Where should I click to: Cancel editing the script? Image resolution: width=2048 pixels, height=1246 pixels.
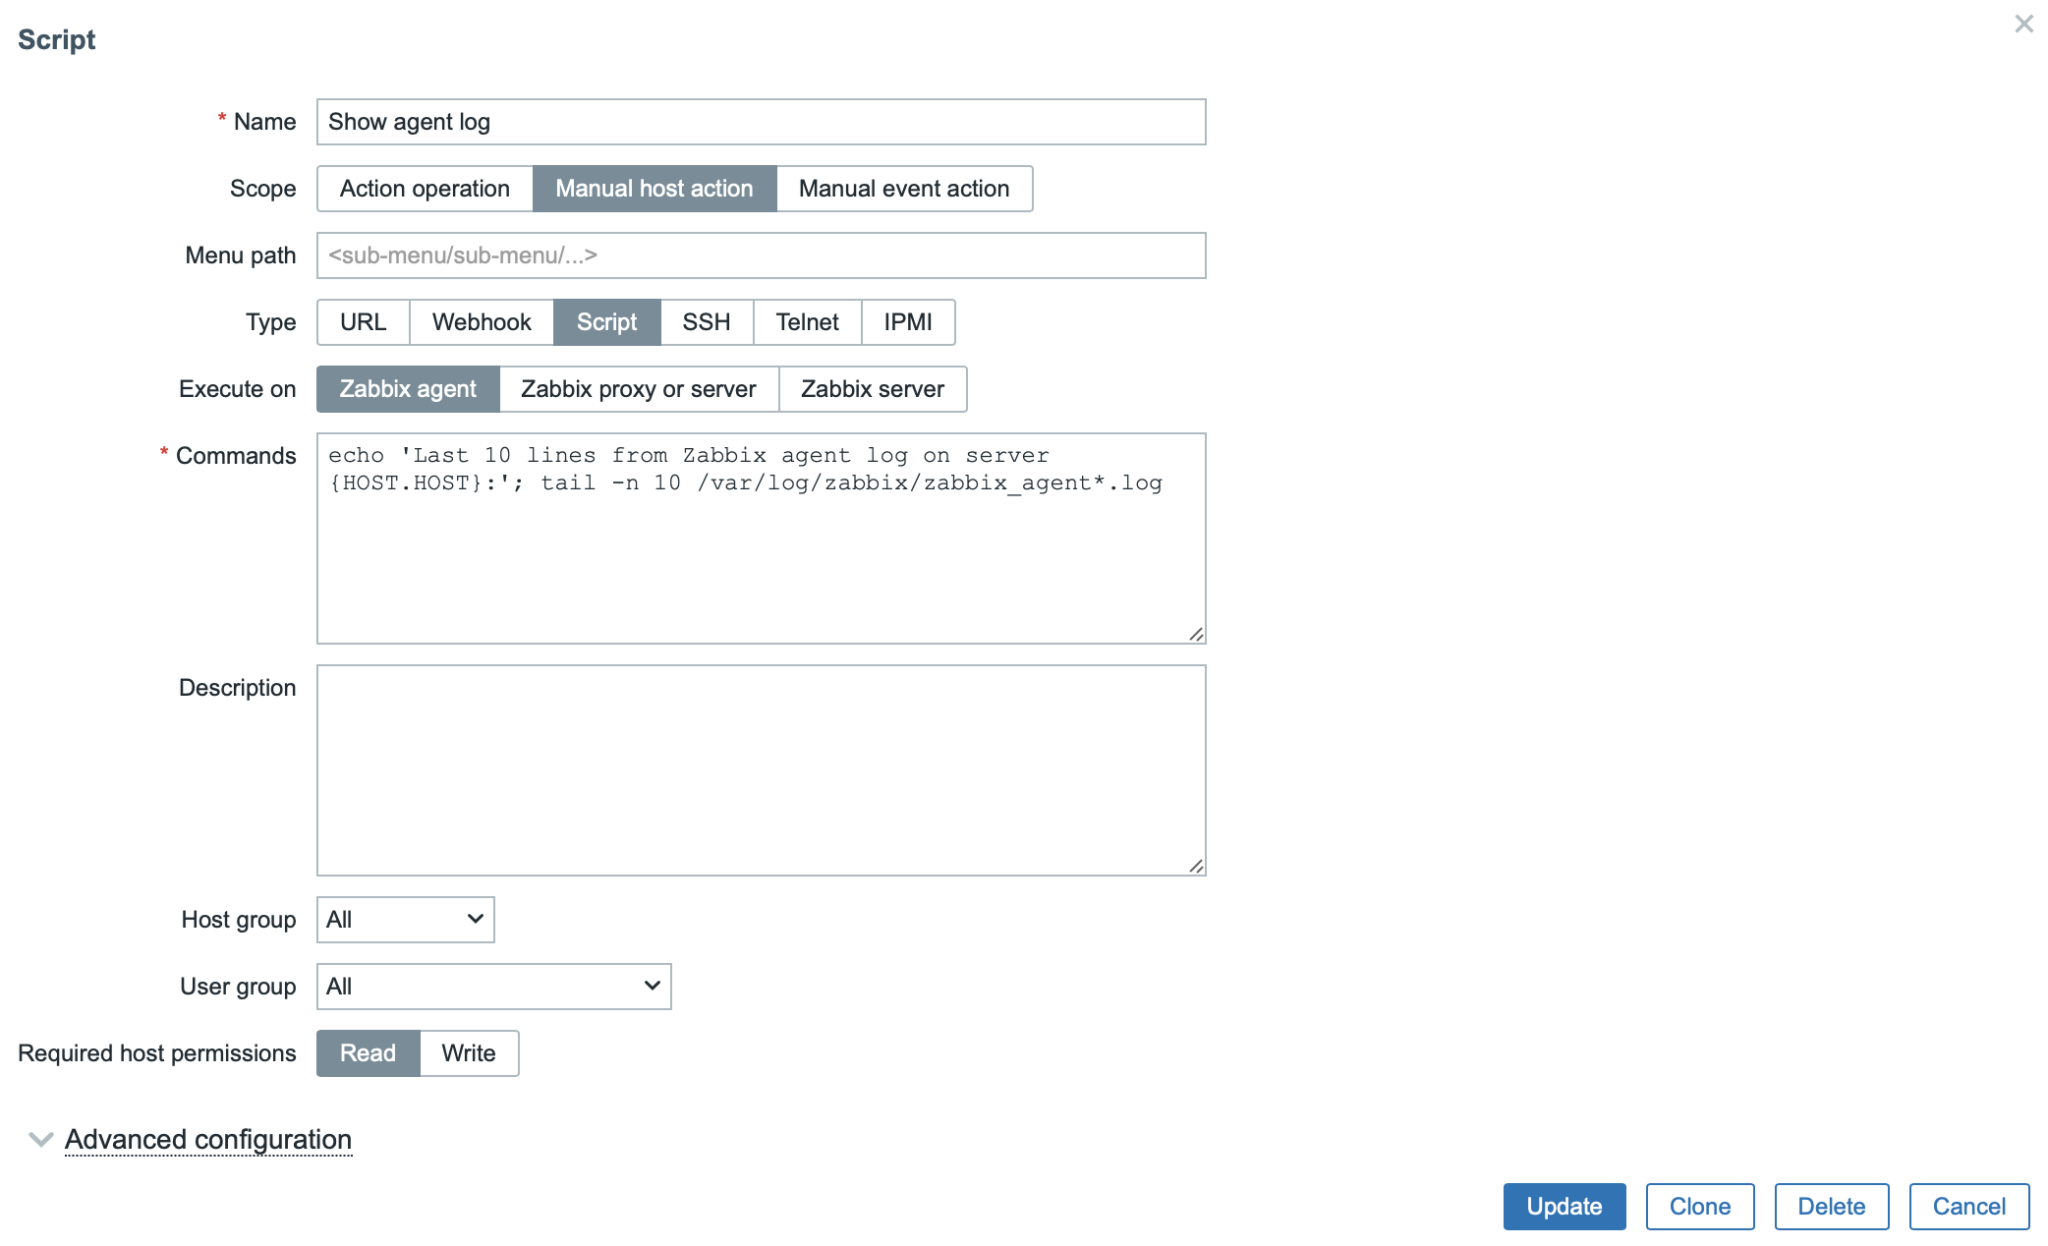(x=1967, y=1206)
